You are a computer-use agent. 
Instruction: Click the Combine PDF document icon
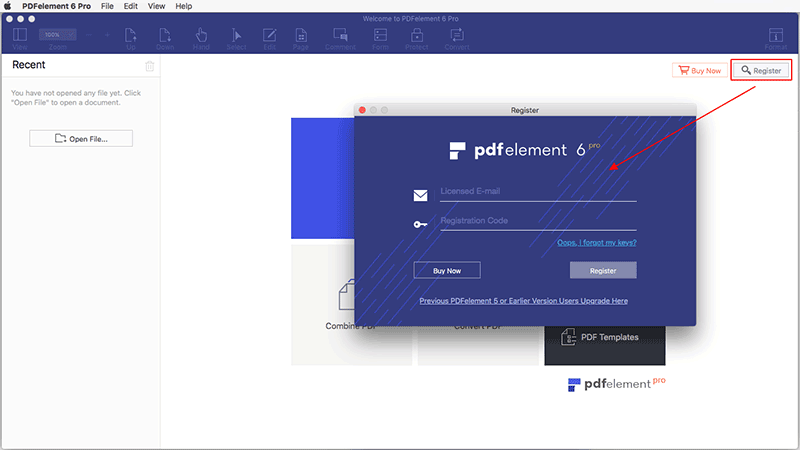(x=347, y=295)
